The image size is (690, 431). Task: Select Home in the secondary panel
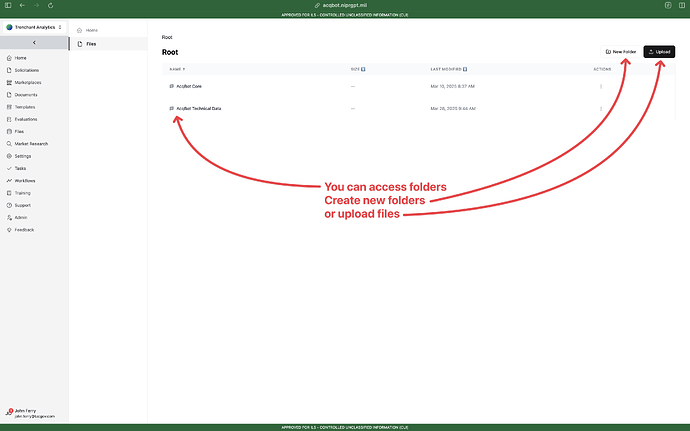tap(108, 30)
